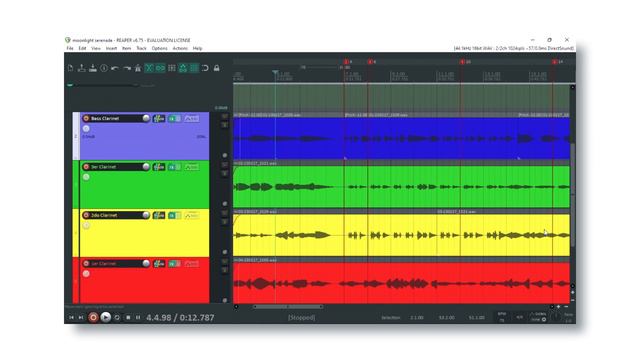
Task: Open project settings from the info icon
Action: [104, 68]
